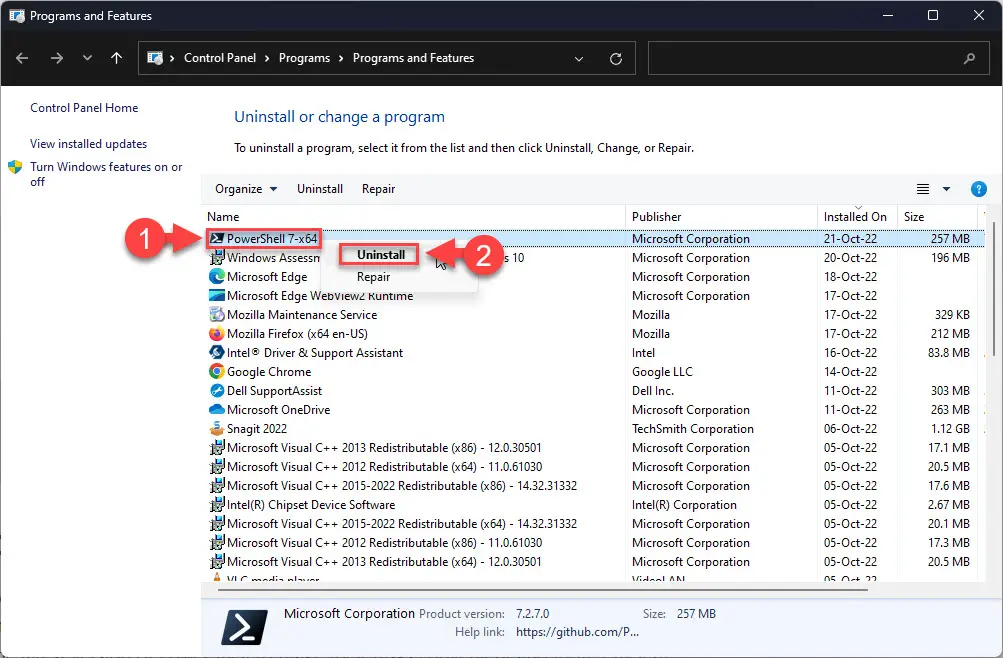Screen dimensions: 1003x658
Task: Click the PowerShell 7-x64 icon
Action: (217, 239)
